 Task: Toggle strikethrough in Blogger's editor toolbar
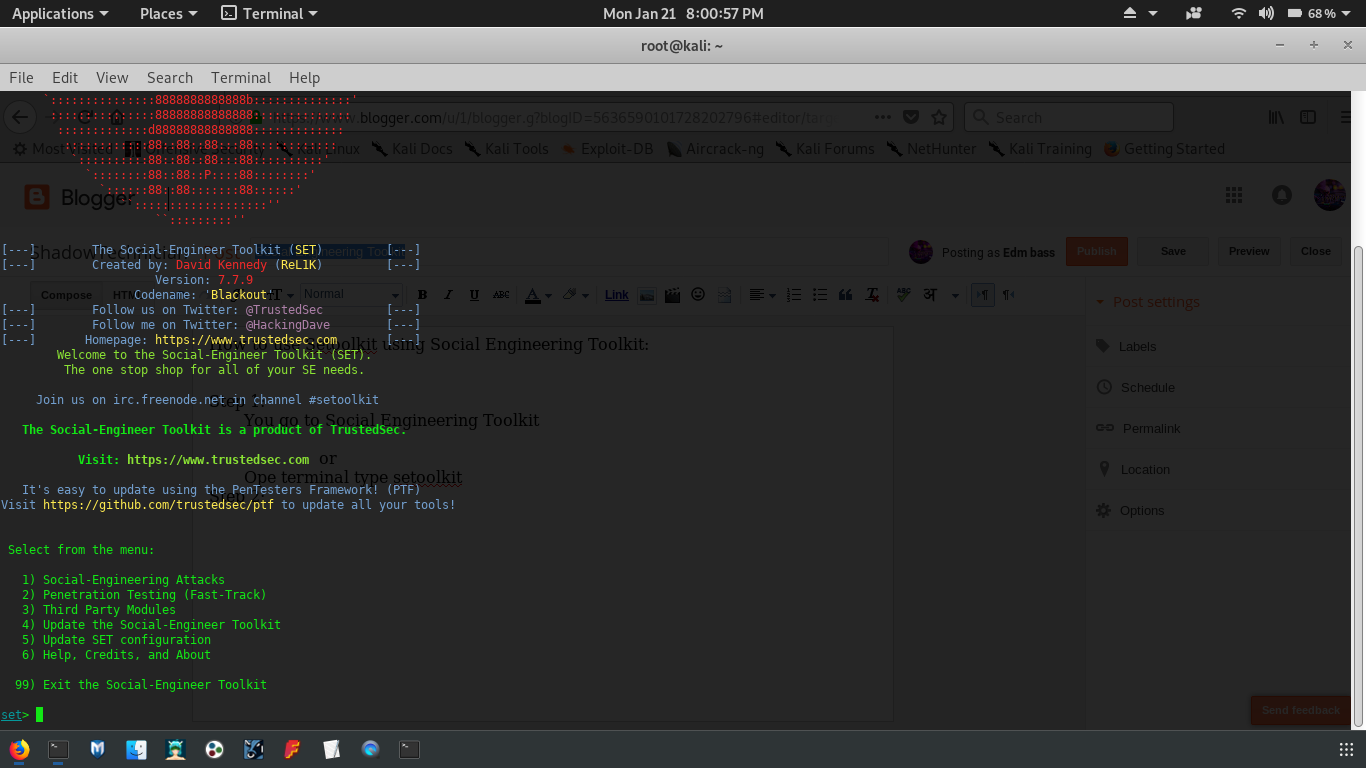click(501, 295)
